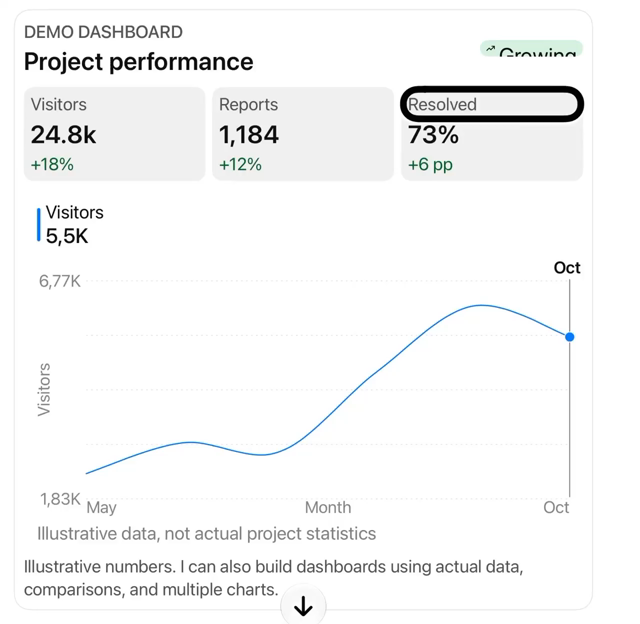Click the scroll-down arrow button
This screenshot has height=624, width=640.
(x=303, y=606)
